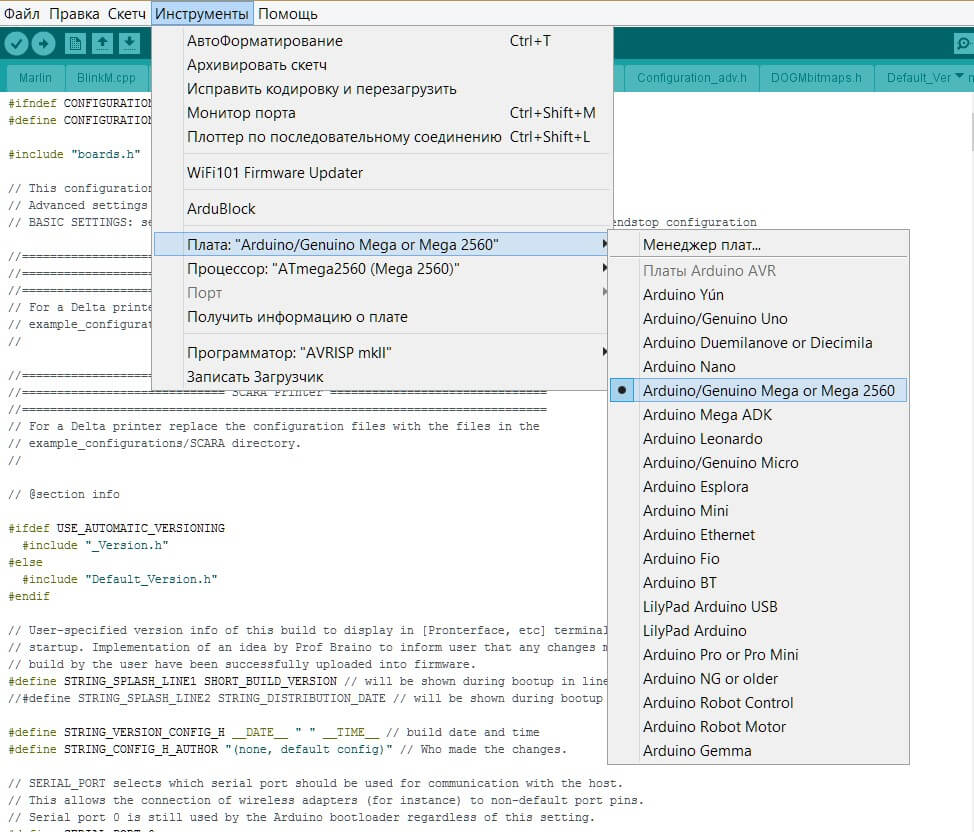Switch to the DOGMbitmaps.h tab

click(x=815, y=78)
